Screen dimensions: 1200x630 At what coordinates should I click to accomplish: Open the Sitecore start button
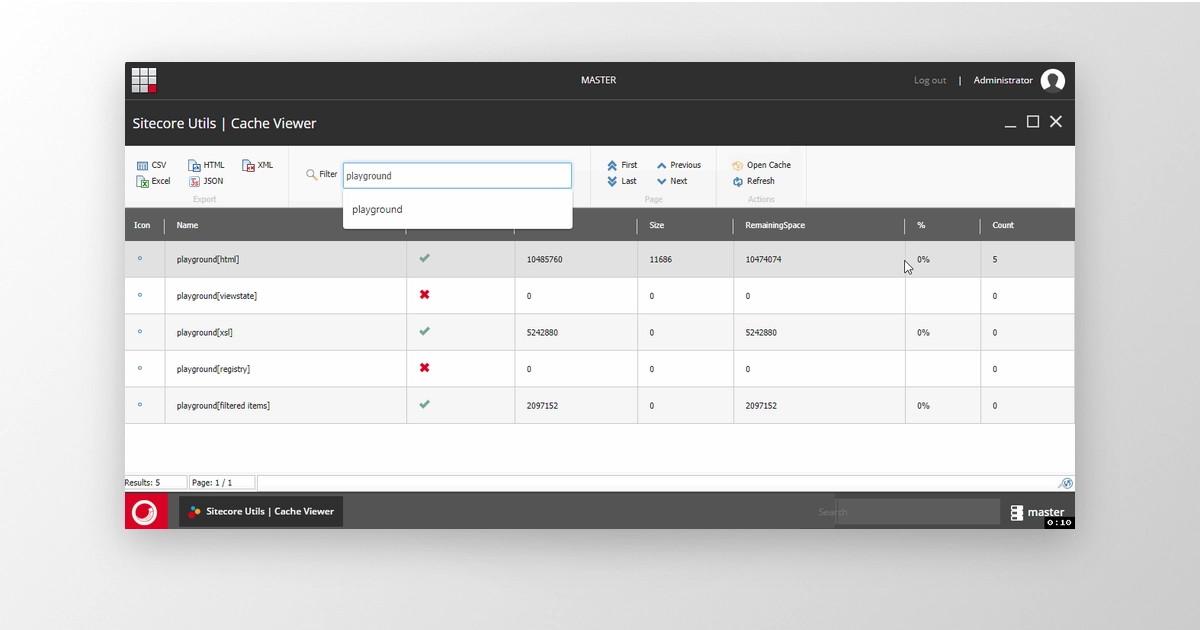tap(146, 511)
